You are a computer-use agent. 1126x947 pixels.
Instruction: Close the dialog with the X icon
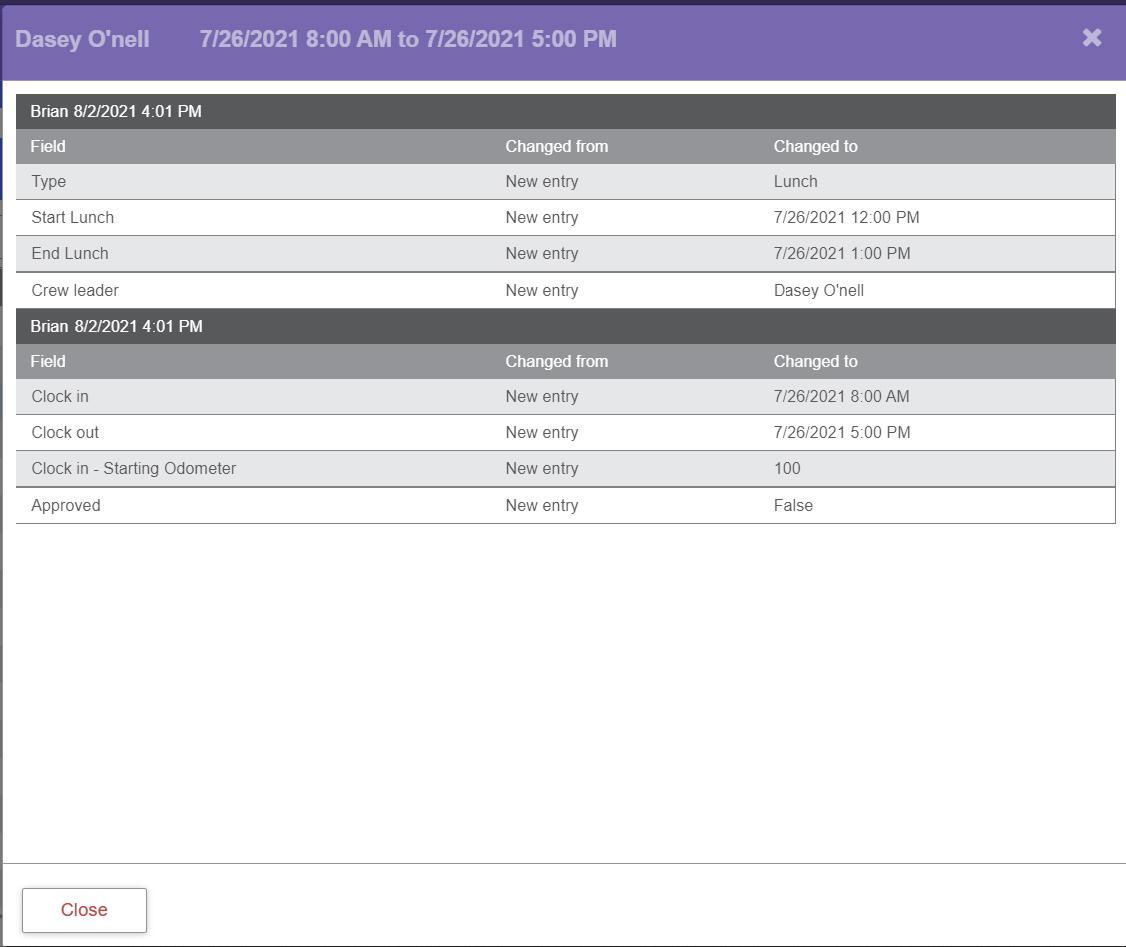tap(1091, 38)
